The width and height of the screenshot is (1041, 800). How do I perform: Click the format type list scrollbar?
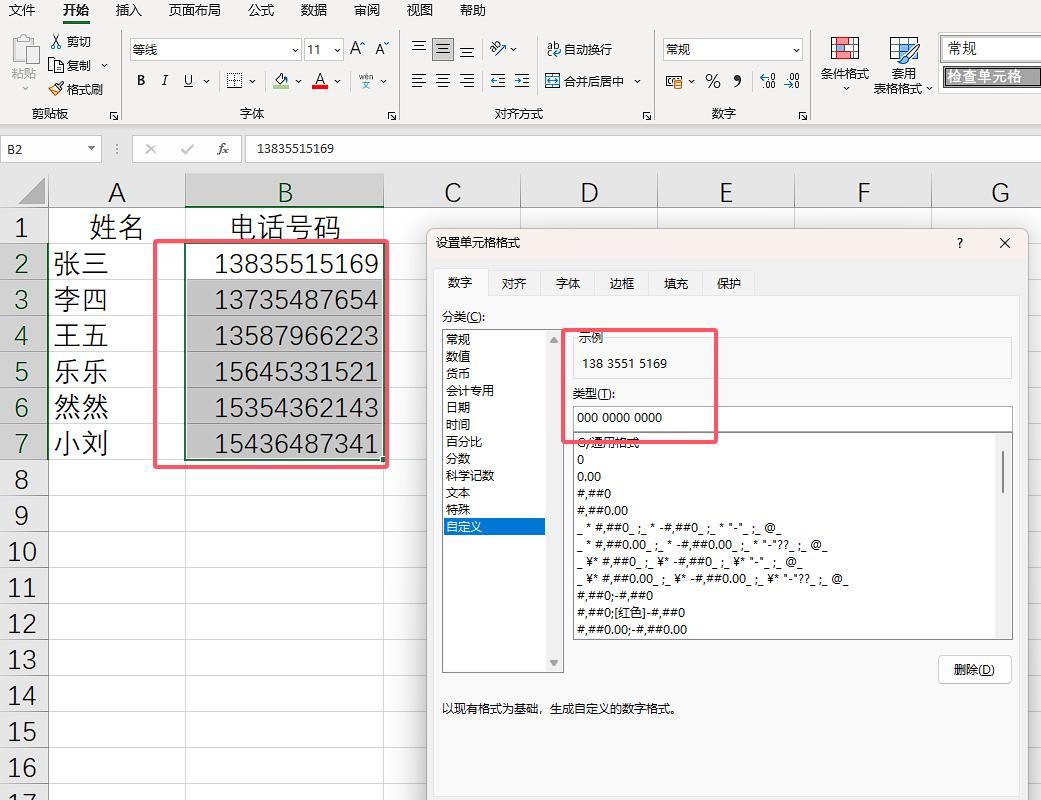coord(1003,471)
